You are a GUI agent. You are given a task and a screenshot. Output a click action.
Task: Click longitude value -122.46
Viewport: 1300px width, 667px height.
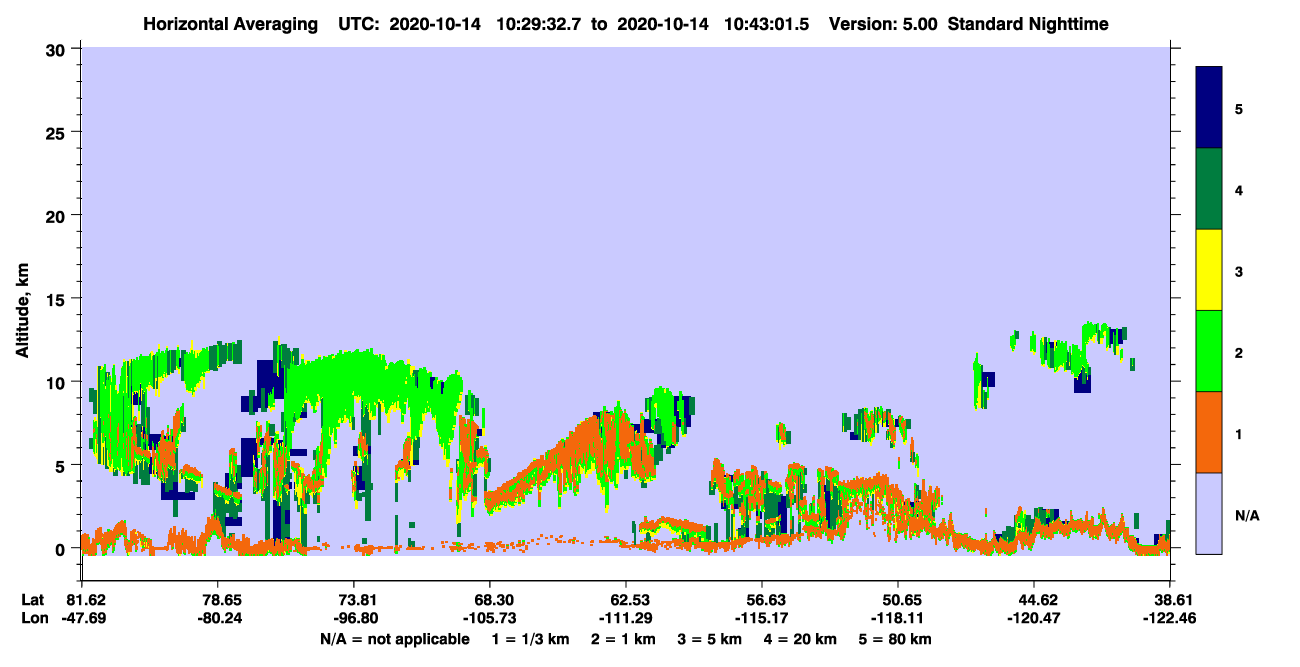1170,619
